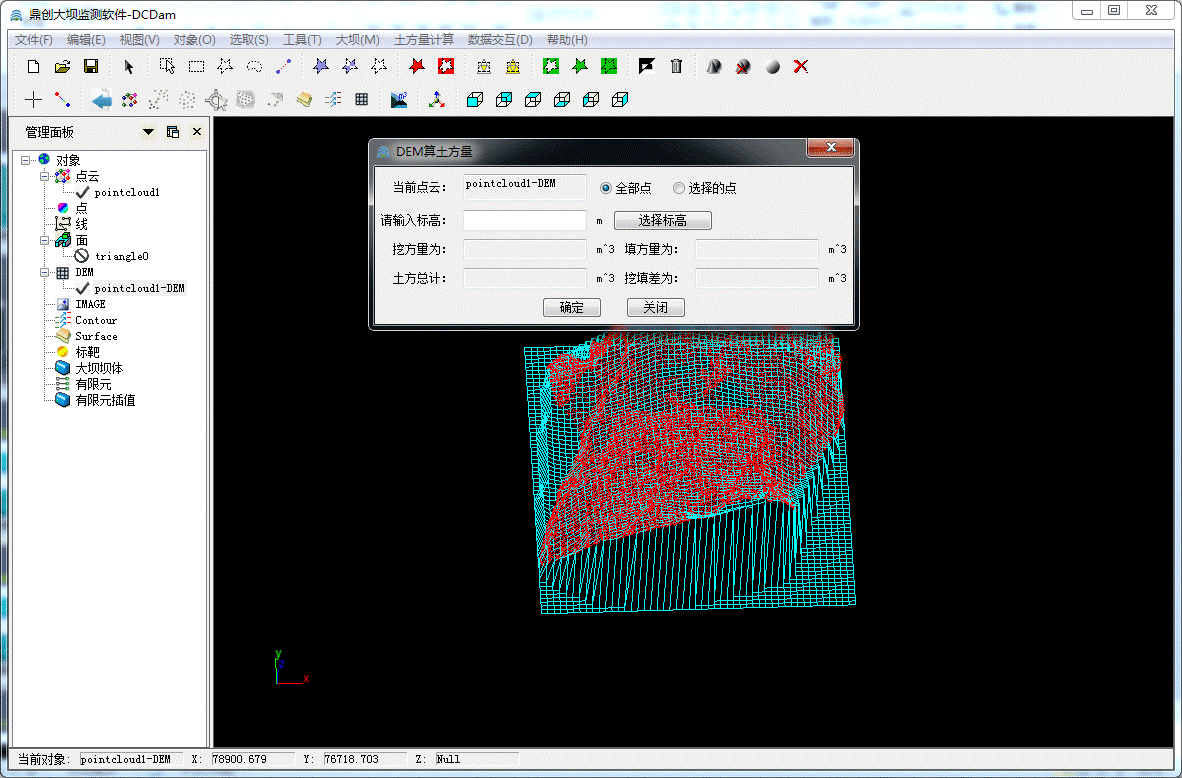1182x778 pixels.
Task: Open the 大坝(M) menu
Action: tap(357, 40)
